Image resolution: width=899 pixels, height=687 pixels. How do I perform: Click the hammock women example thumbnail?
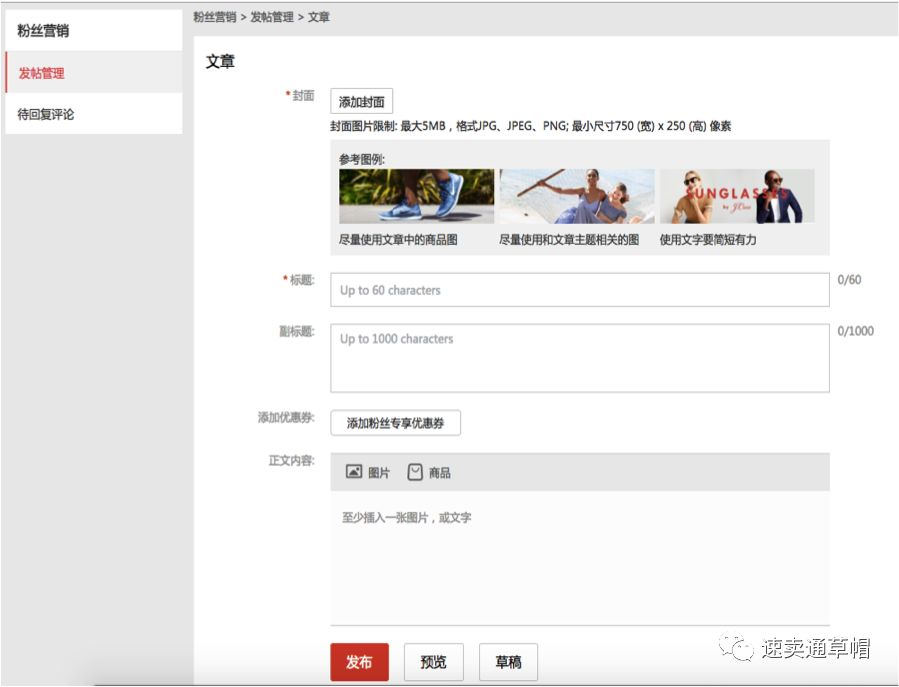click(577, 196)
